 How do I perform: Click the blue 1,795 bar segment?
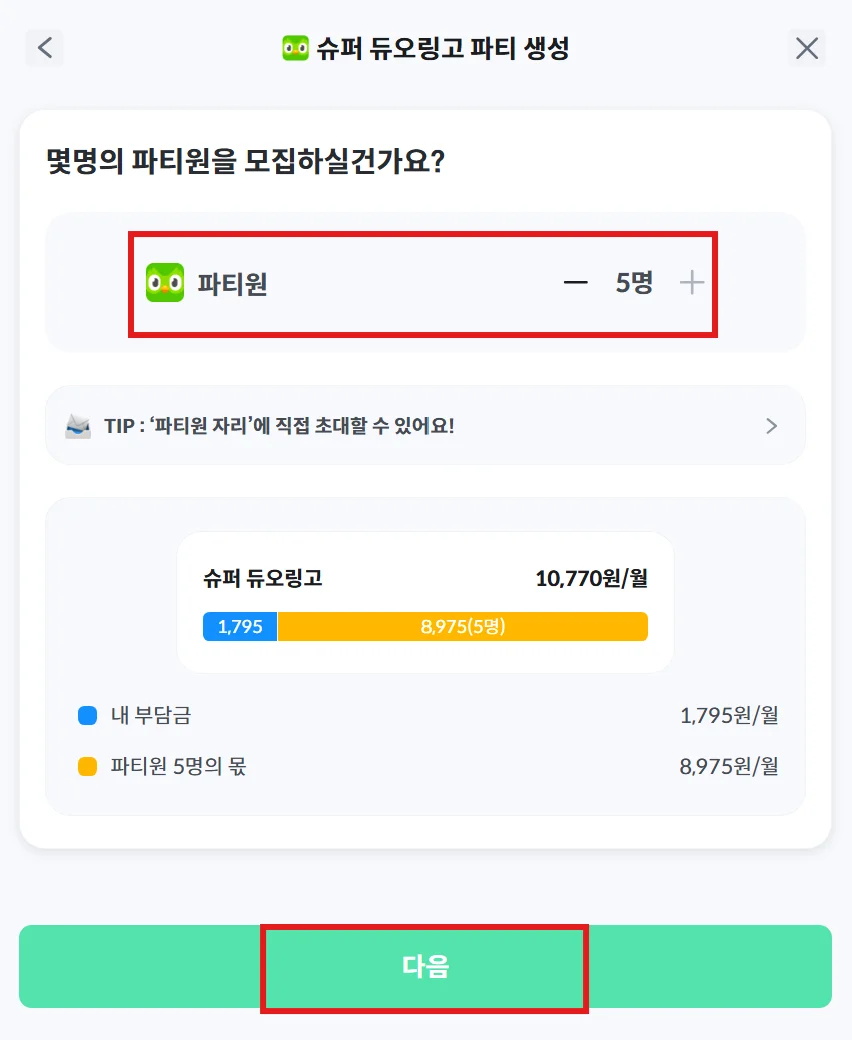coord(240,627)
